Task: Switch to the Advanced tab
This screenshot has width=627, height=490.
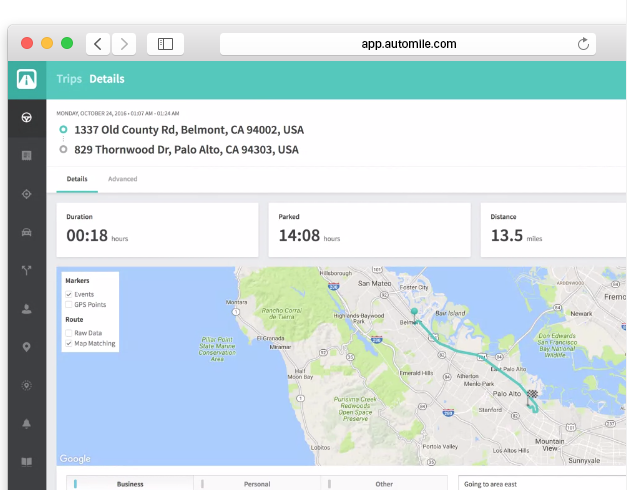Action: tap(123, 179)
